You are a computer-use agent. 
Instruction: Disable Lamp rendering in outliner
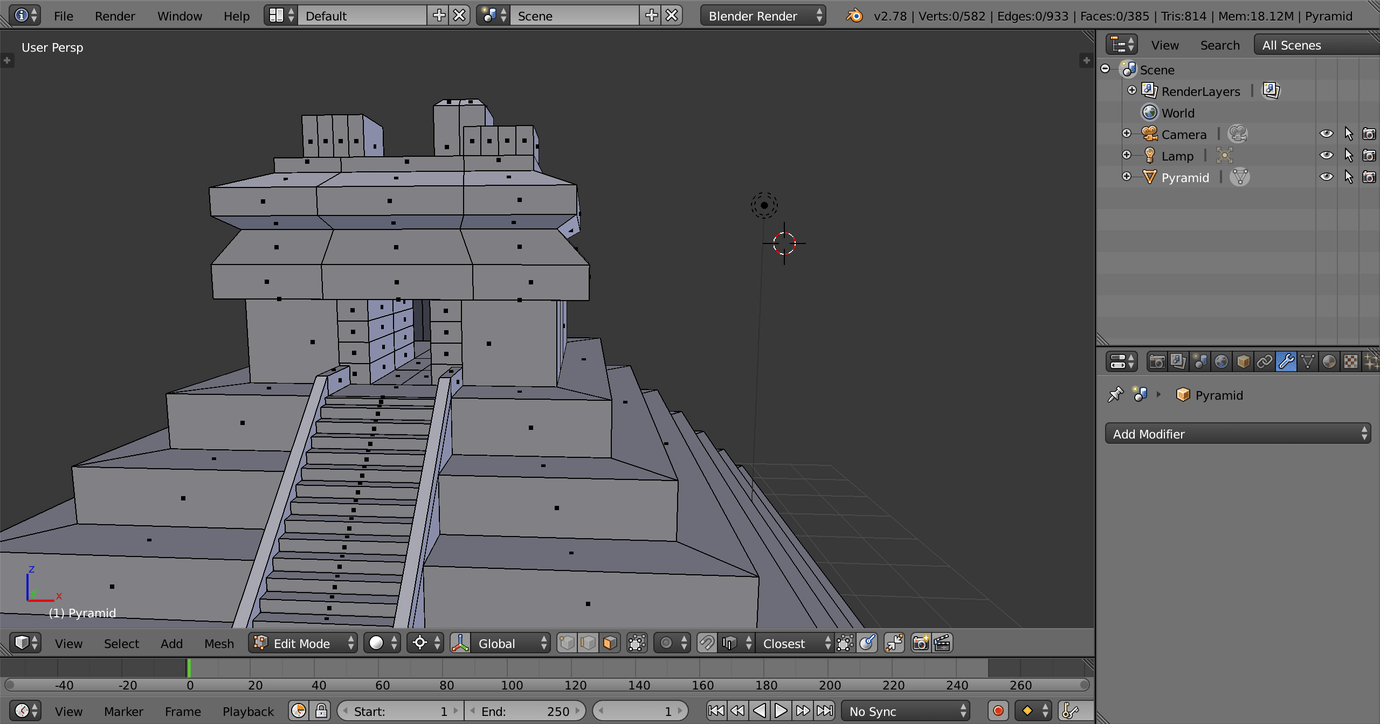pos(1369,156)
